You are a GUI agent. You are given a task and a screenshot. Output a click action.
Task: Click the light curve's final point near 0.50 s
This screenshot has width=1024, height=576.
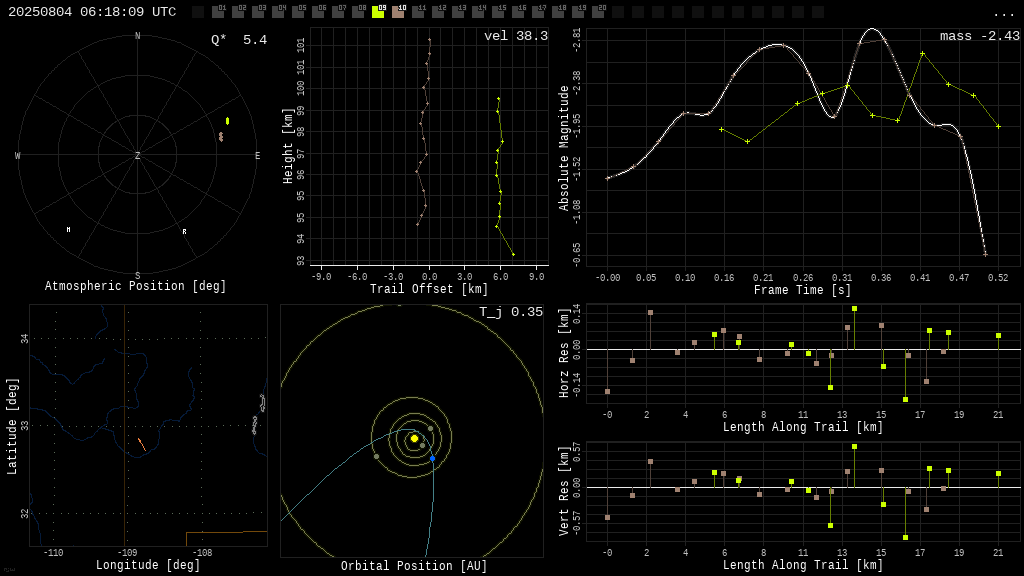(985, 254)
